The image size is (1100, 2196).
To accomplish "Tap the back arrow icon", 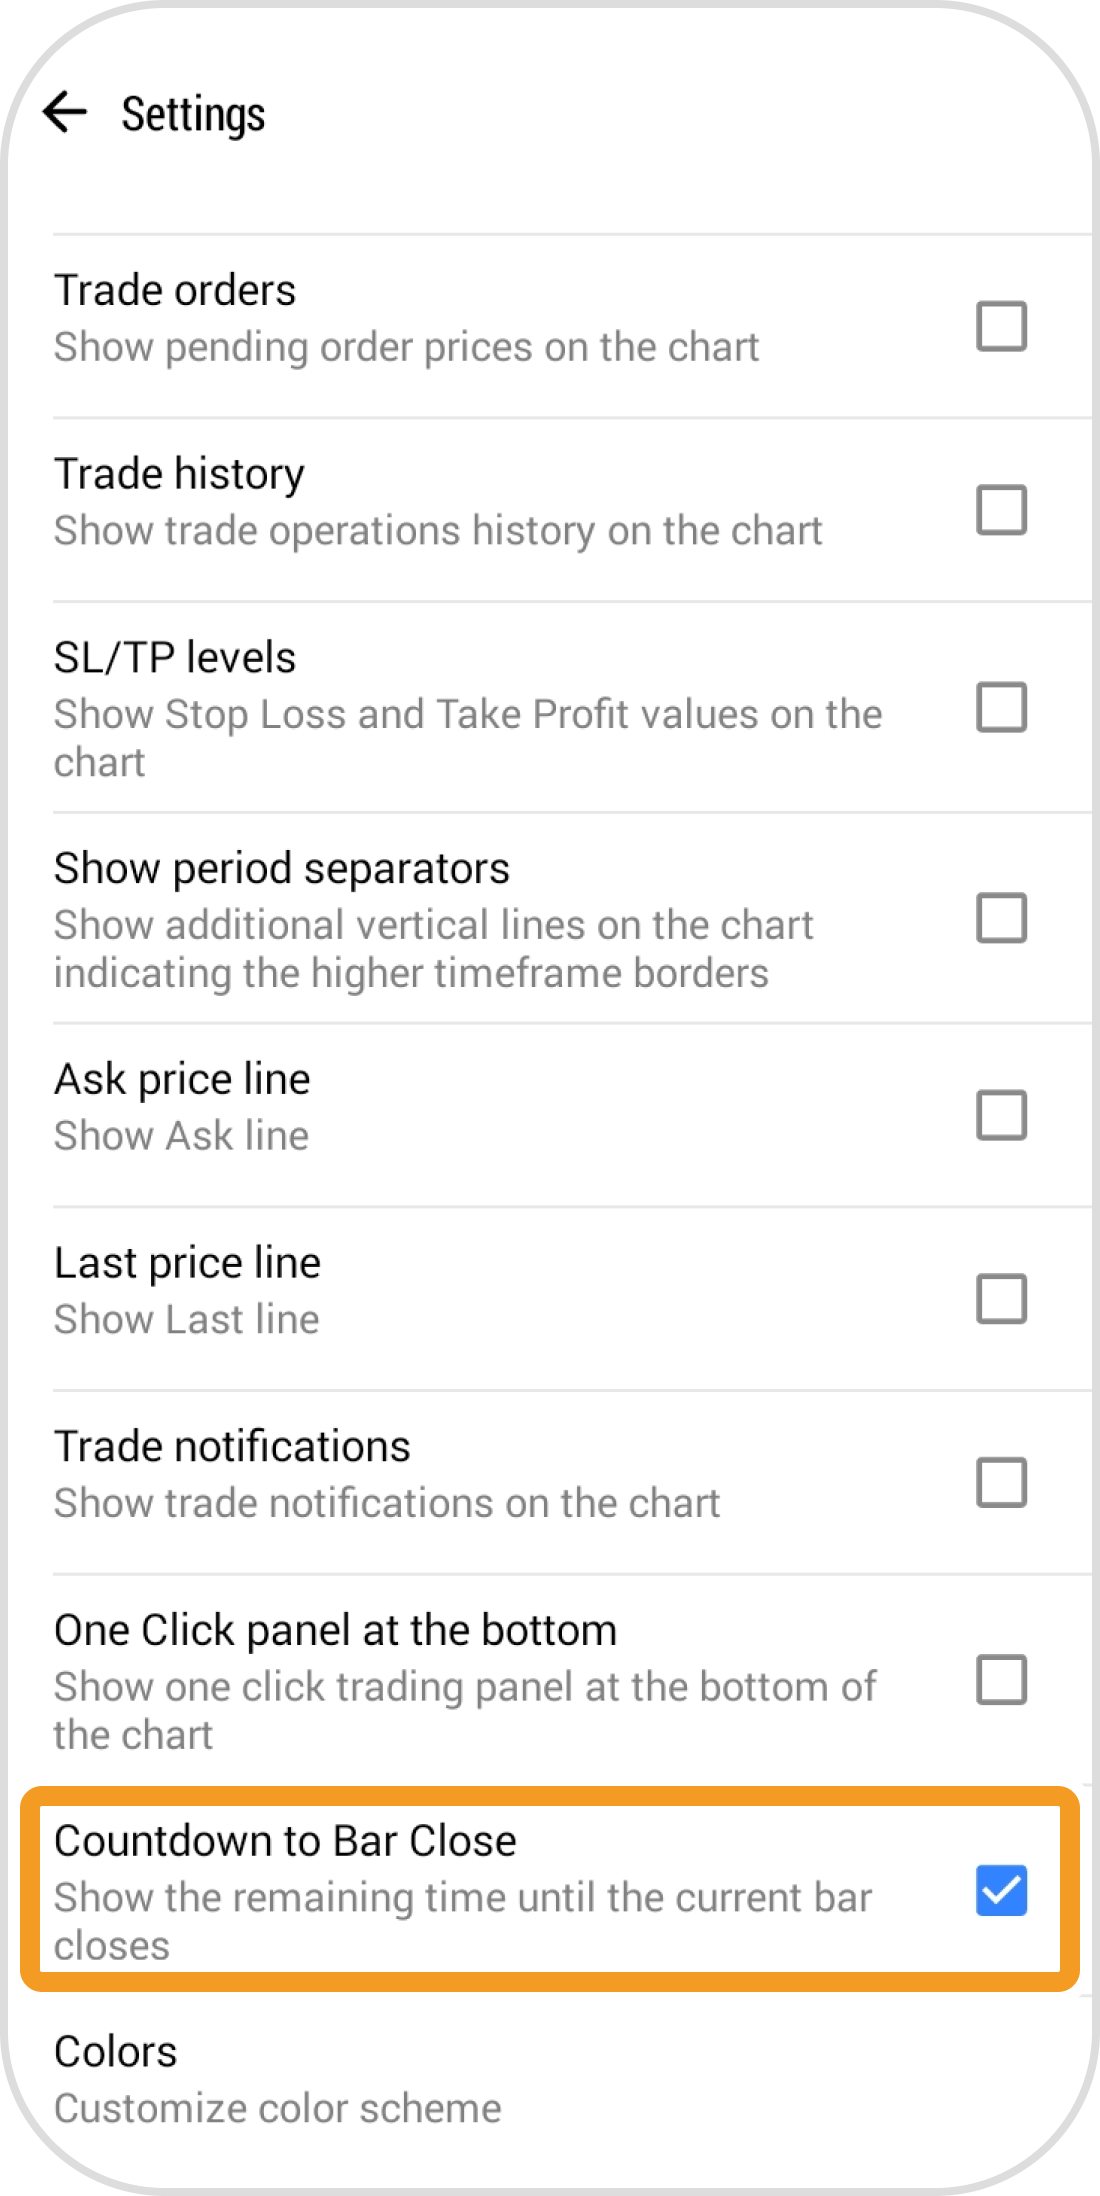I will click(x=66, y=112).
